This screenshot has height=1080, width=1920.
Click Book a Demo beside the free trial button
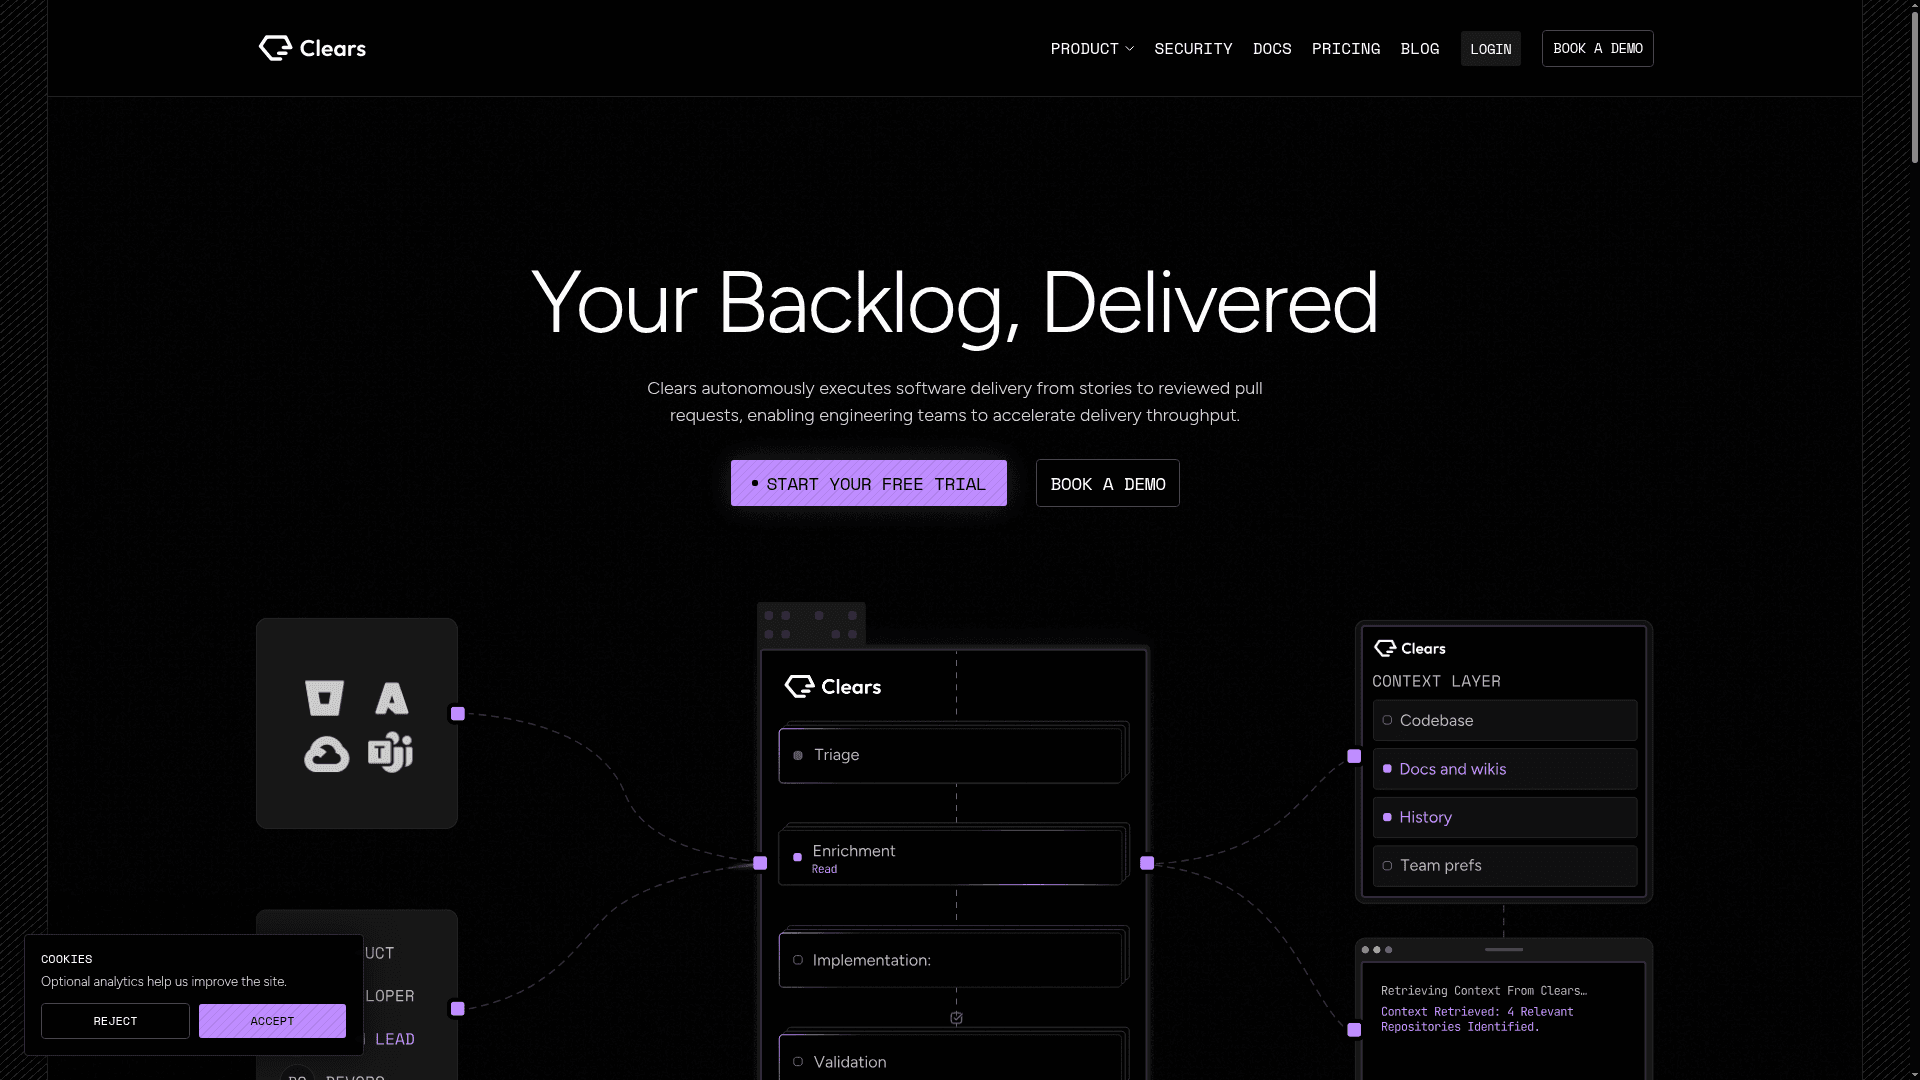[x=1108, y=483]
